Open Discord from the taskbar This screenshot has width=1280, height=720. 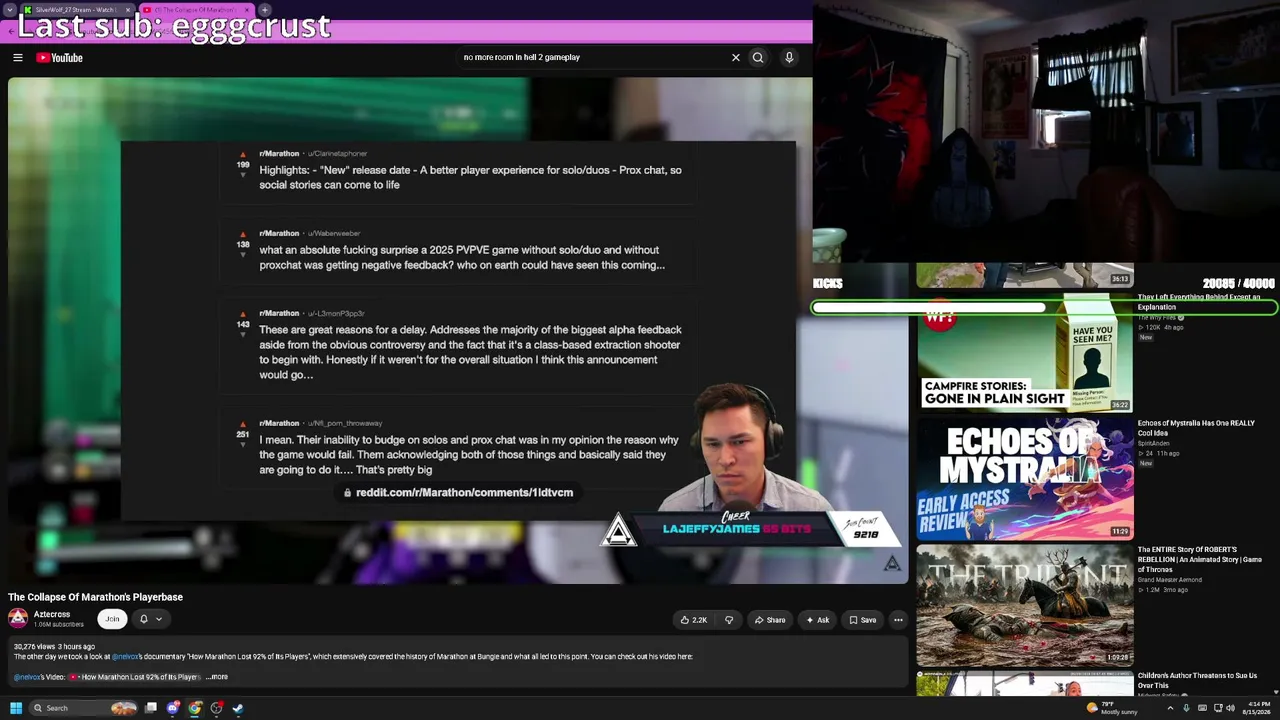(173, 708)
